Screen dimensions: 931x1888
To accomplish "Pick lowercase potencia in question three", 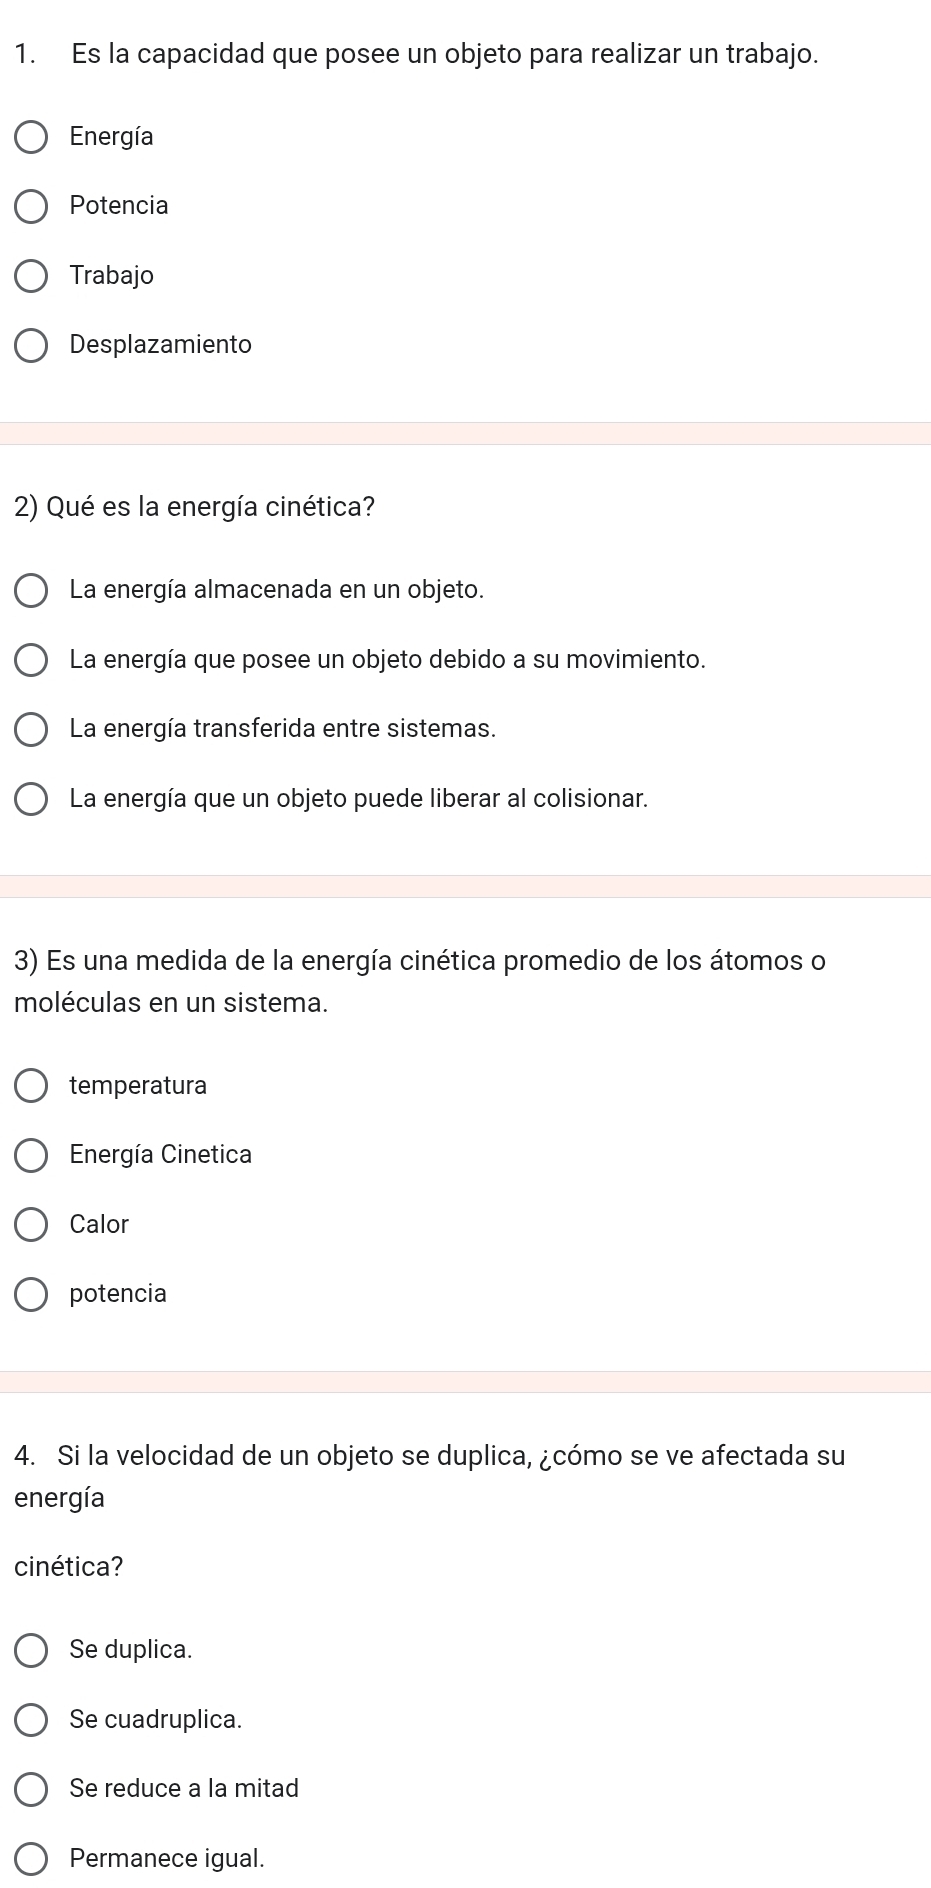I will [31, 1294].
